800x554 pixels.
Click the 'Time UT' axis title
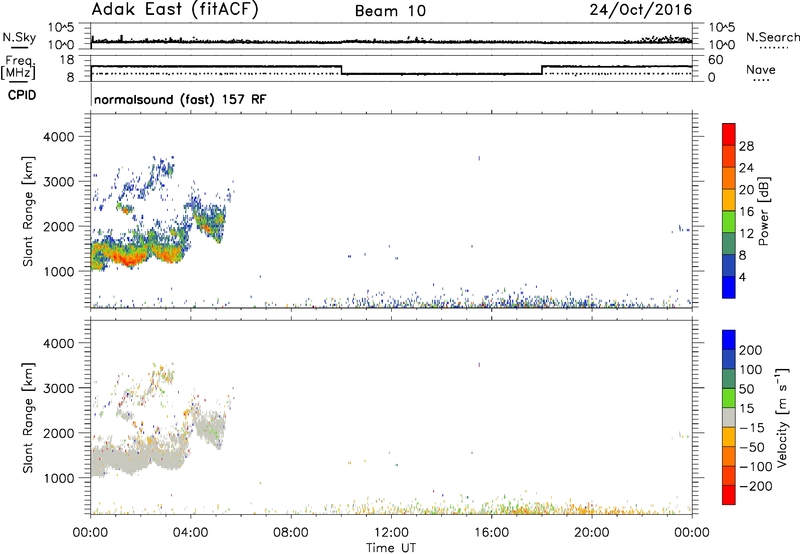pyautogui.click(x=391, y=548)
